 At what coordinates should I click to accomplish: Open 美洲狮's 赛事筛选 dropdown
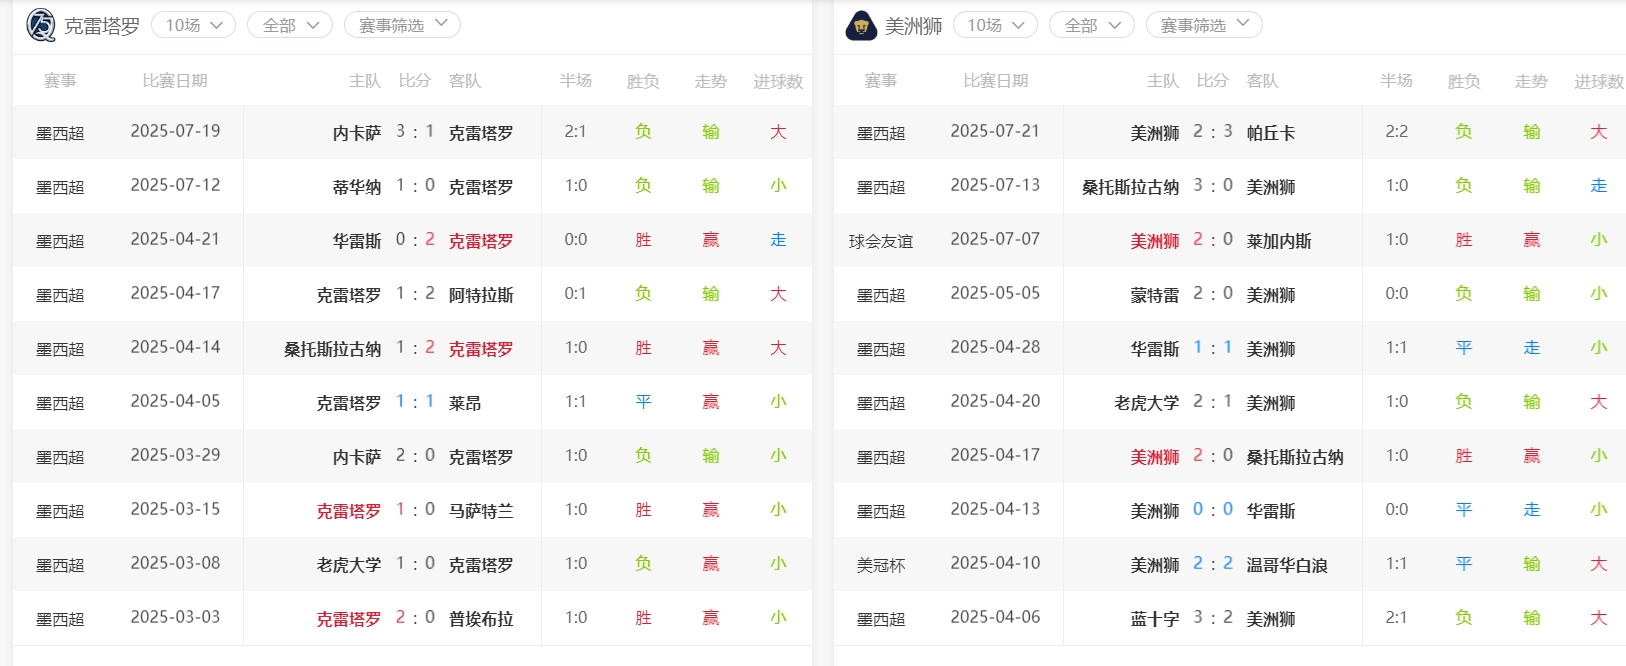[x=1204, y=25]
